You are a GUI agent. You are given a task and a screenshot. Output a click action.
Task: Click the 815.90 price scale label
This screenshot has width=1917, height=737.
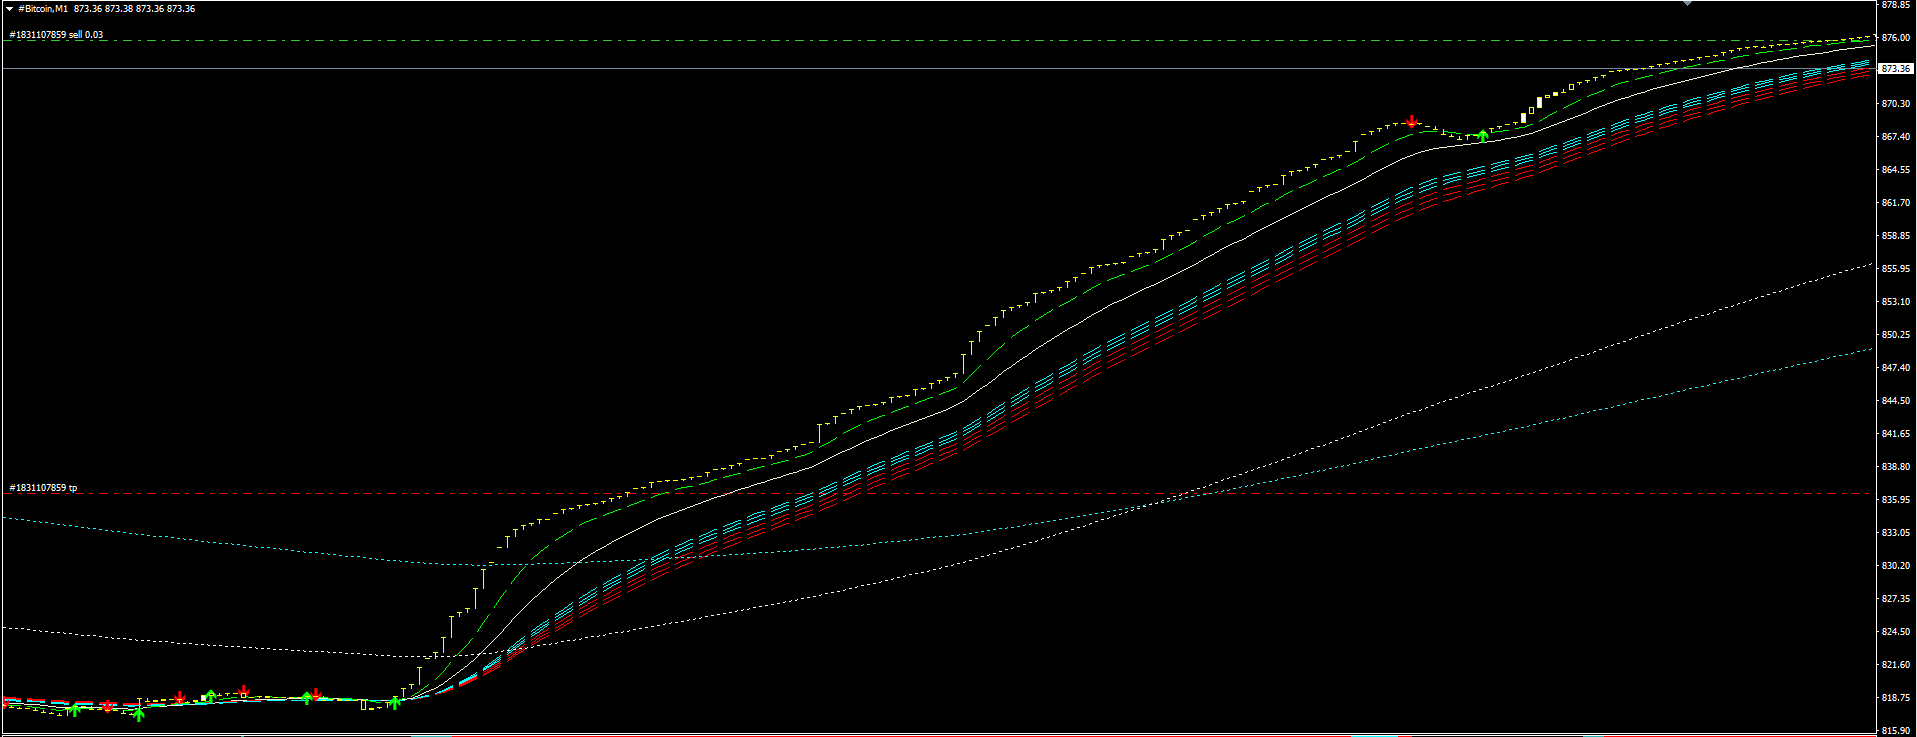coord(1896,731)
